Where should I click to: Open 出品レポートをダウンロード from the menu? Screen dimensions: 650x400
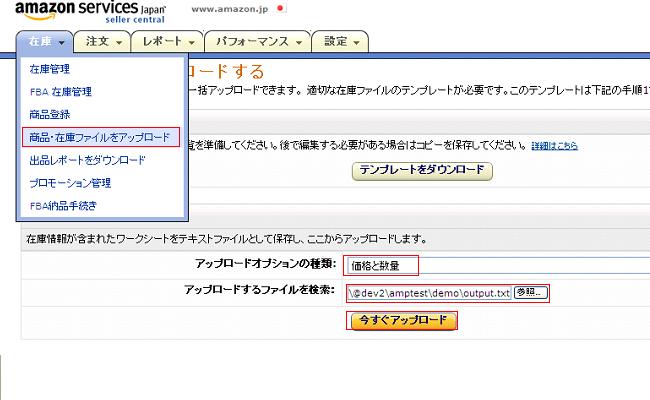87,160
